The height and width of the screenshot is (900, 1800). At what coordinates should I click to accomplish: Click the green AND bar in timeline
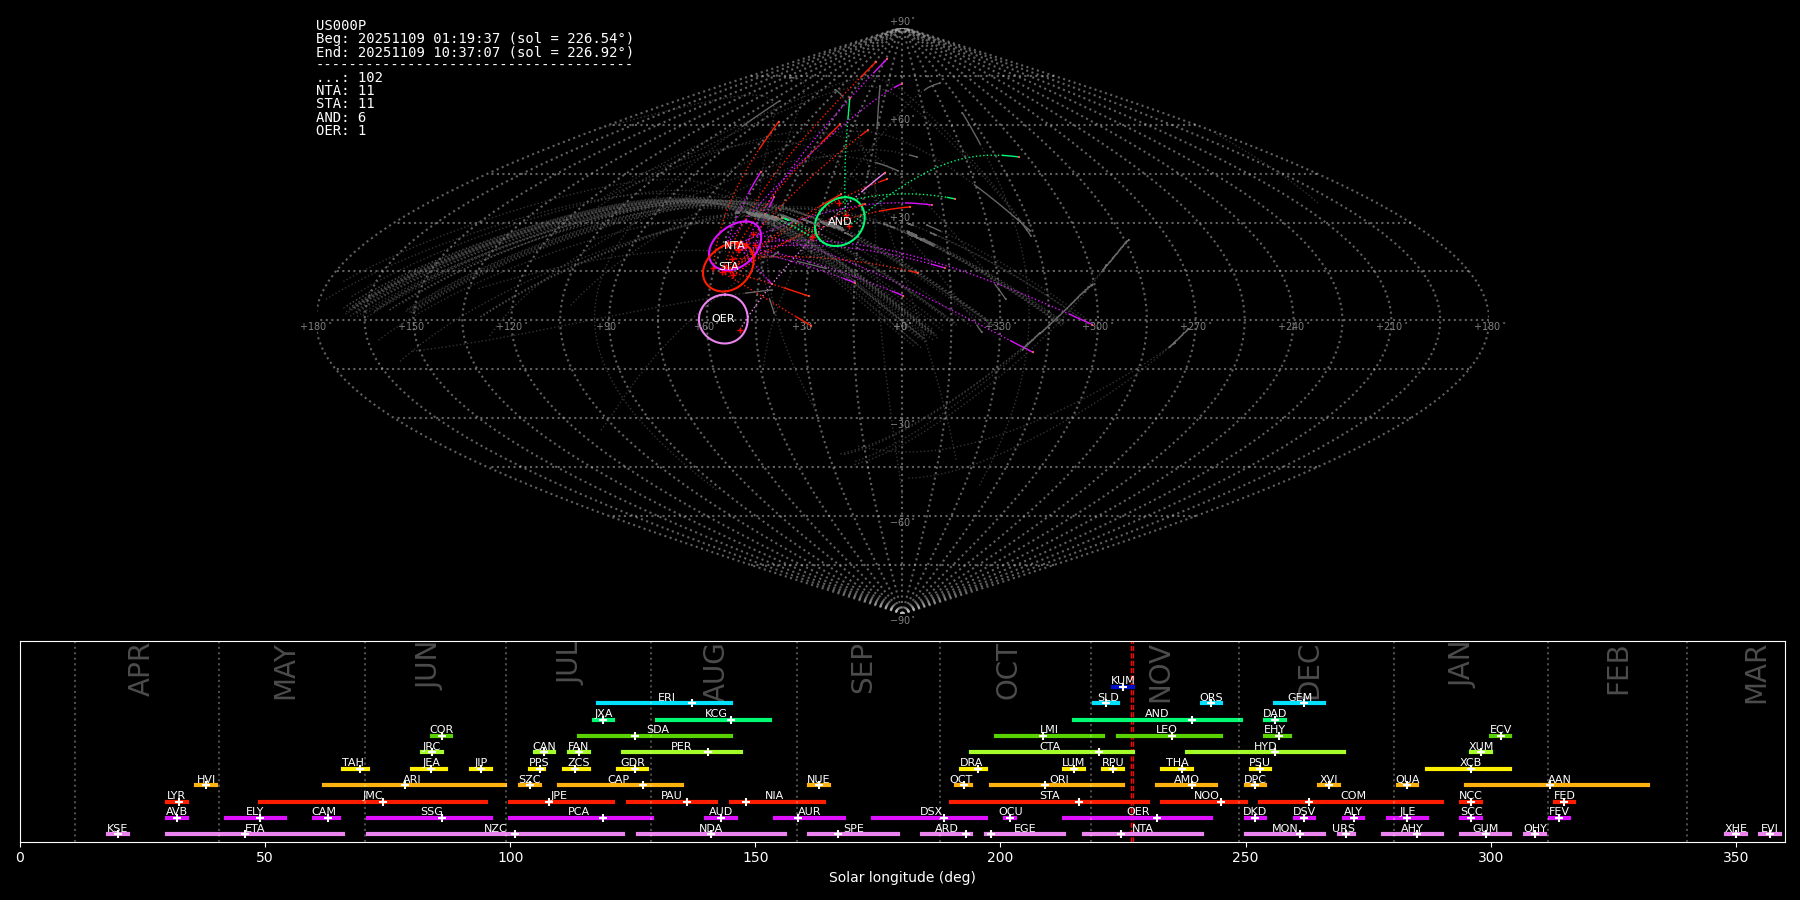click(1157, 720)
